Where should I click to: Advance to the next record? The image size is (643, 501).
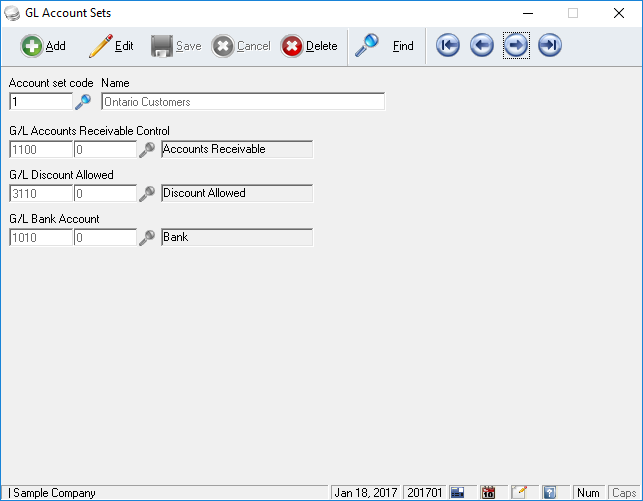[x=516, y=46]
